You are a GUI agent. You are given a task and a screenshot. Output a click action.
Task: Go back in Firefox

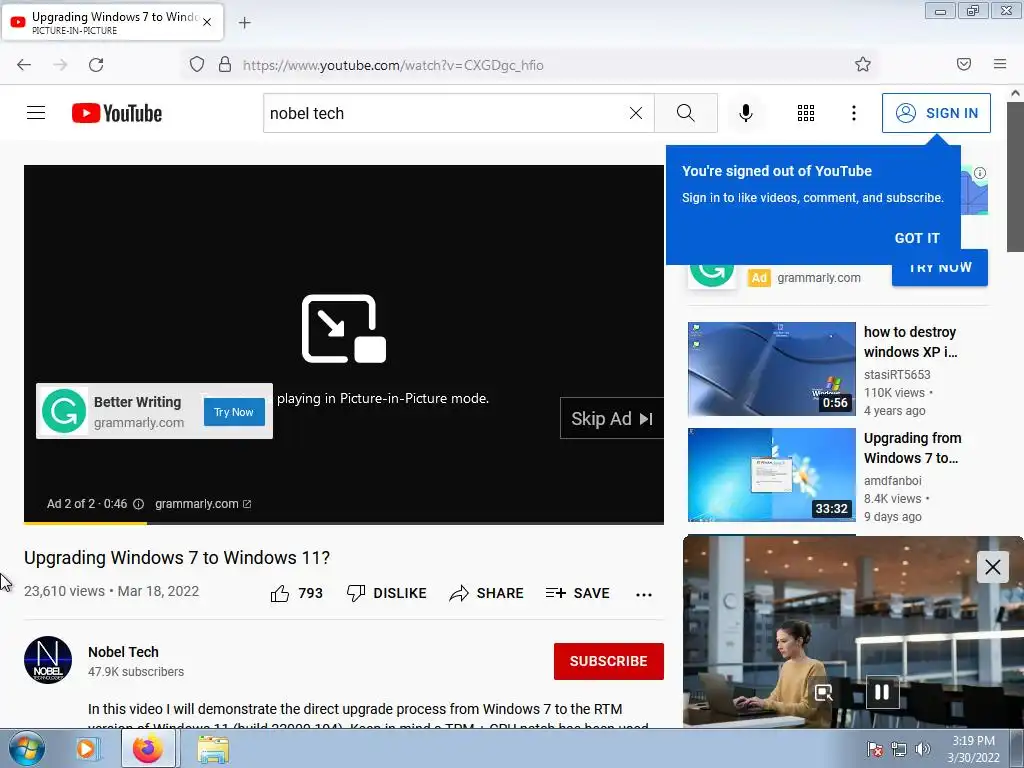click(x=24, y=65)
